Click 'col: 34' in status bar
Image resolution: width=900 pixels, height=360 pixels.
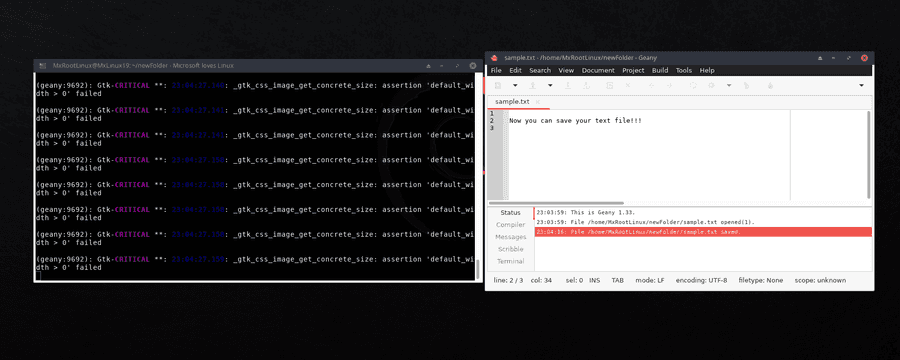540,280
